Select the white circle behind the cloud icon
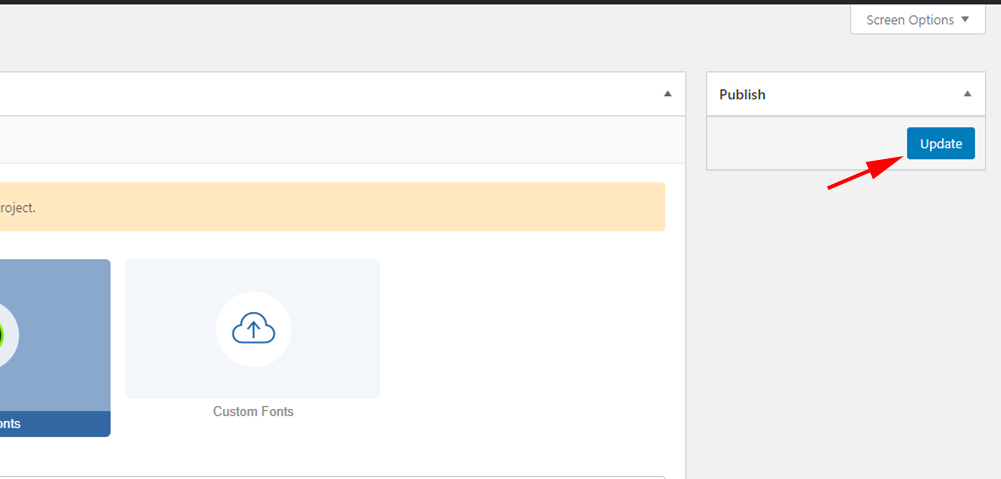 (x=253, y=330)
